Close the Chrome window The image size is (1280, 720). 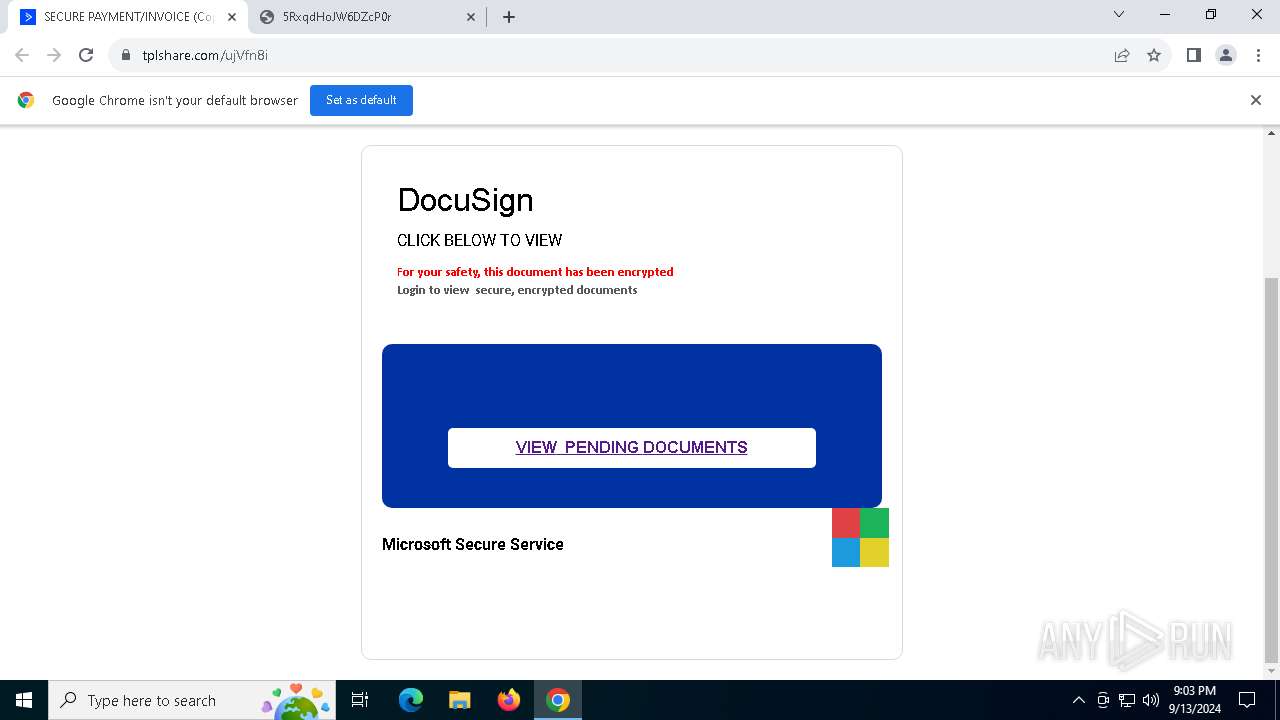point(1257,14)
